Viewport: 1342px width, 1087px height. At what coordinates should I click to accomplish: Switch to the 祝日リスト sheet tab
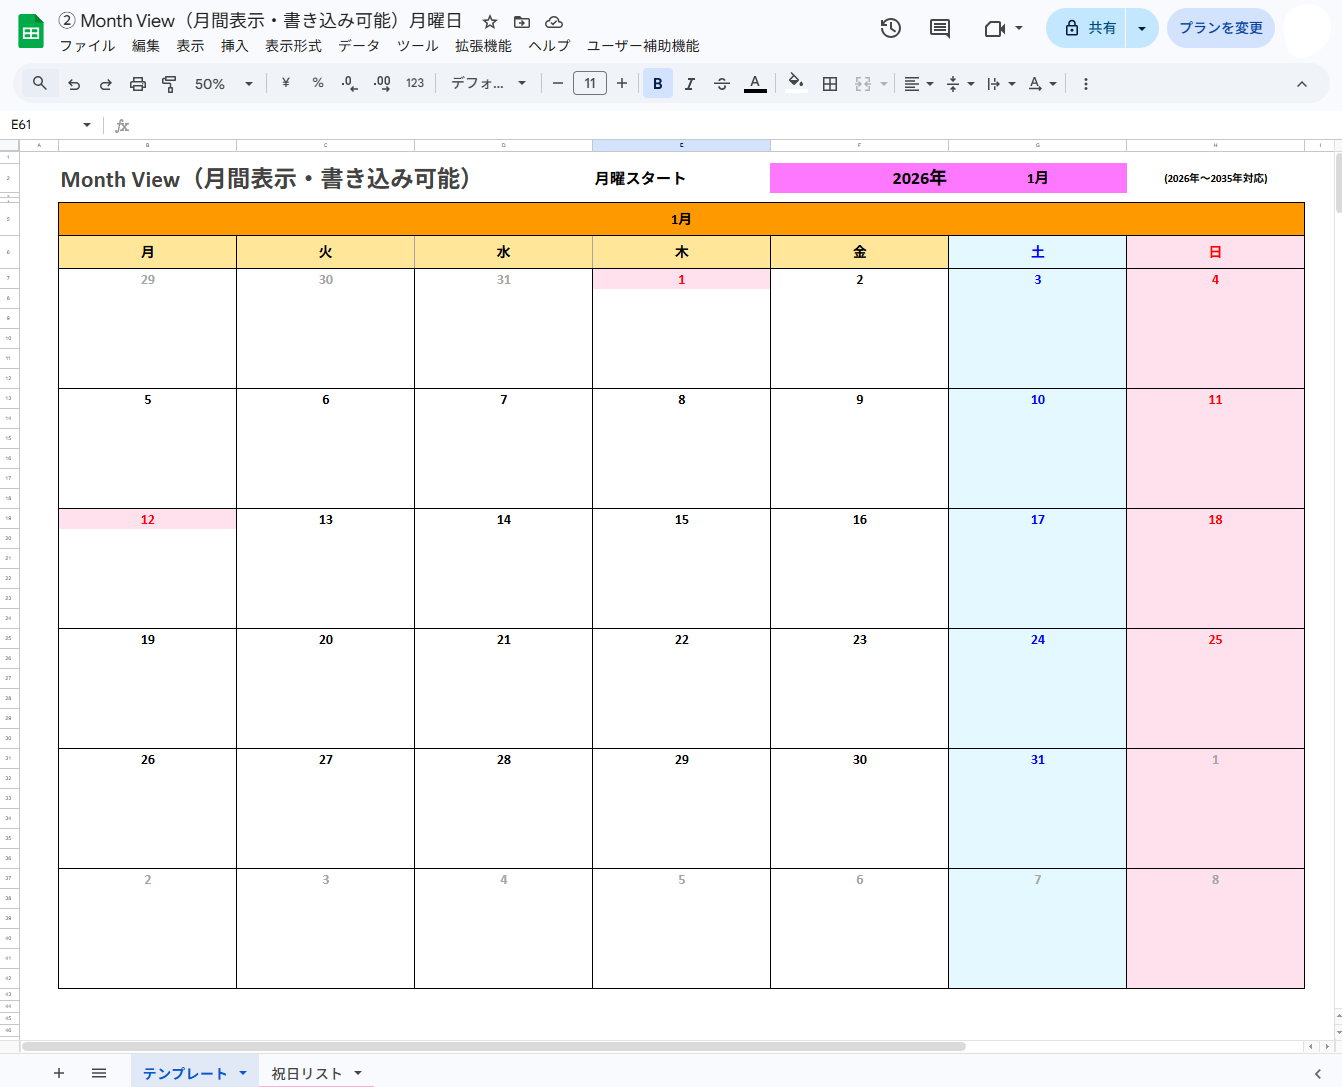pyautogui.click(x=306, y=1071)
